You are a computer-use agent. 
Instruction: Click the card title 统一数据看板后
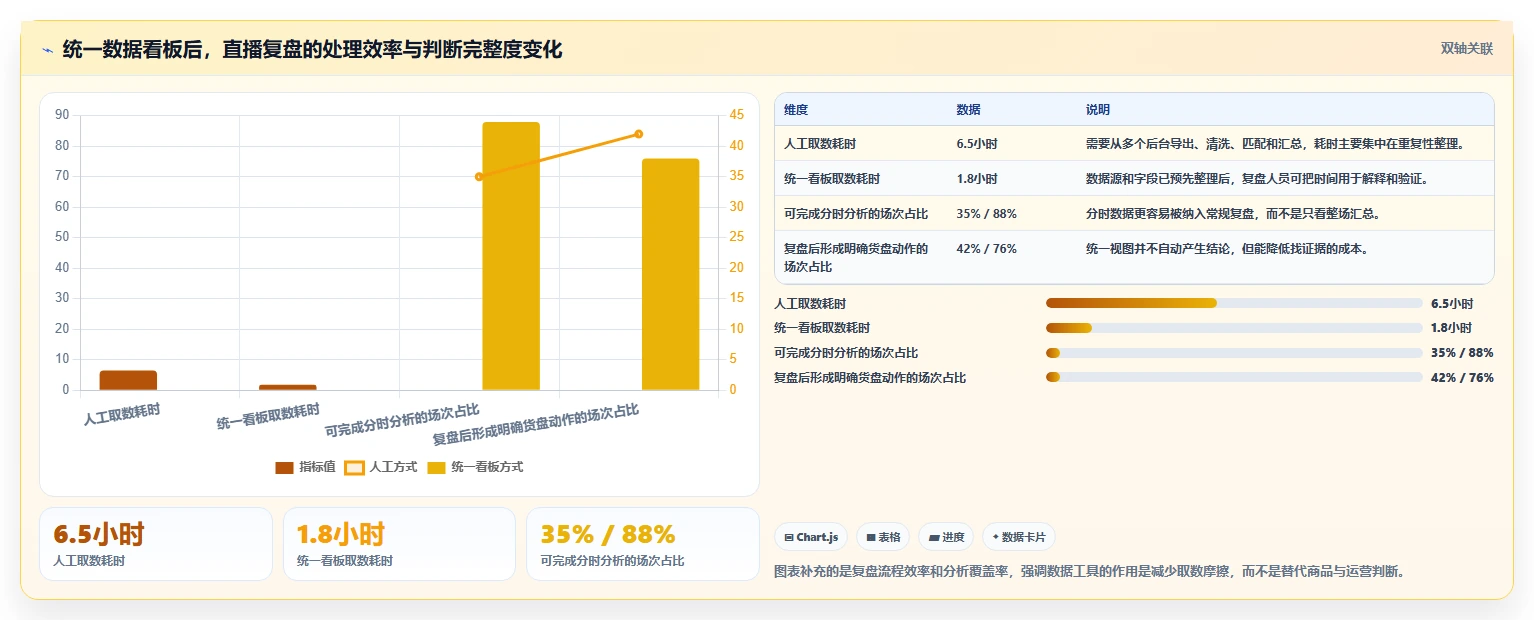(x=312, y=49)
